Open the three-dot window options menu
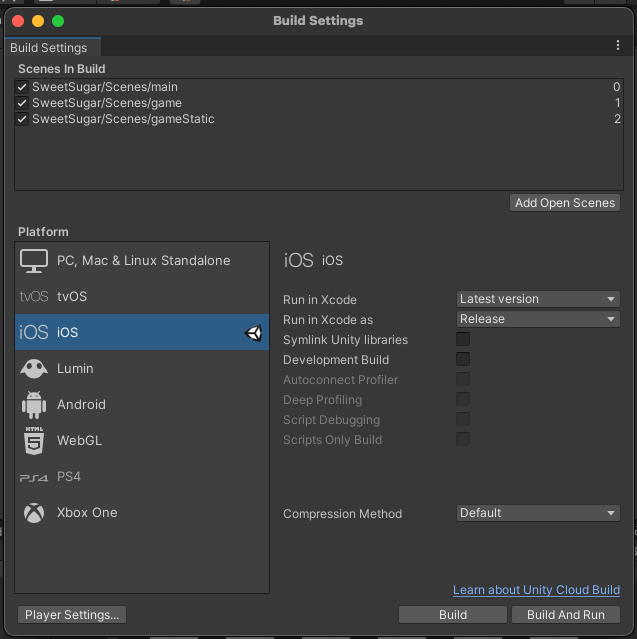The width and height of the screenshot is (637, 639). (x=618, y=45)
